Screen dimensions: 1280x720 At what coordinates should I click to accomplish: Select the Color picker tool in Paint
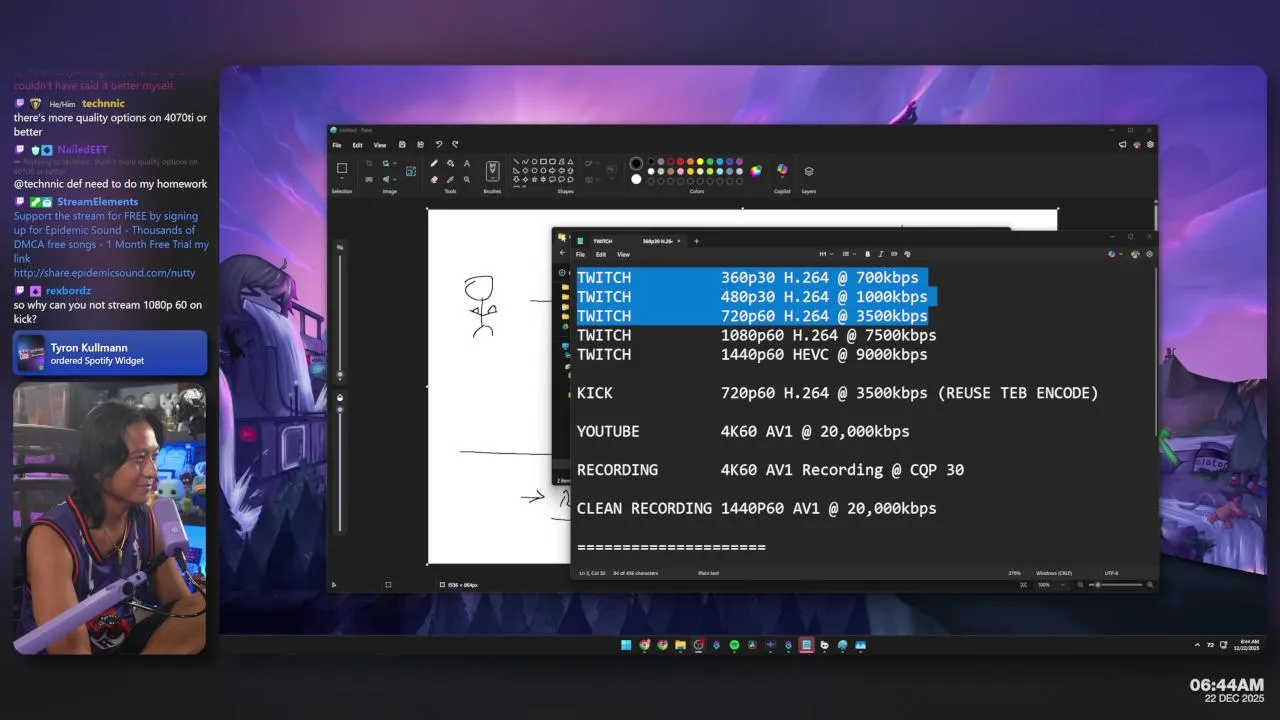[451, 180]
